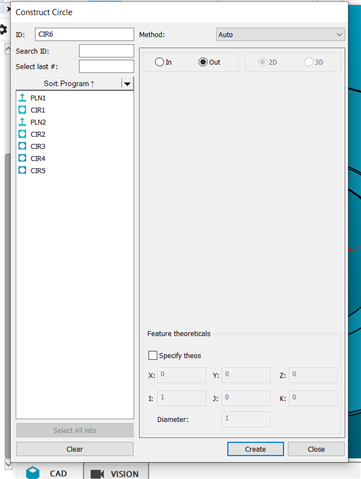
Task: Click the Vision camera icon
Action: pos(98,474)
